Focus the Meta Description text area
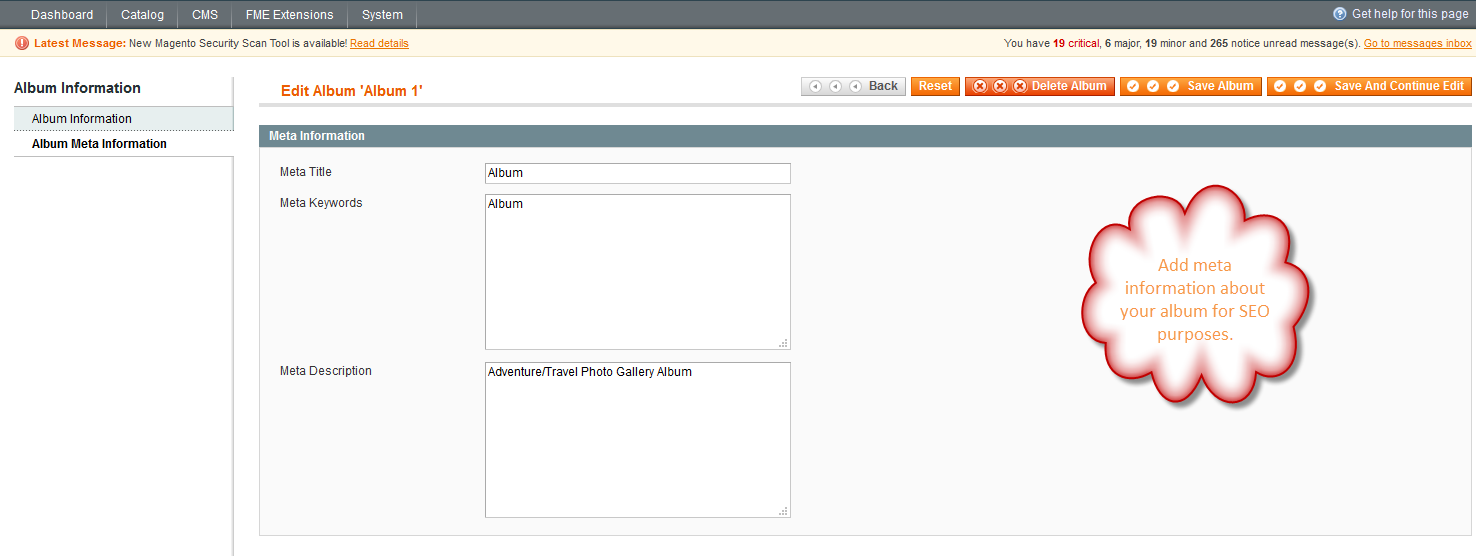This screenshot has width=1476, height=556. coord(637,440)
